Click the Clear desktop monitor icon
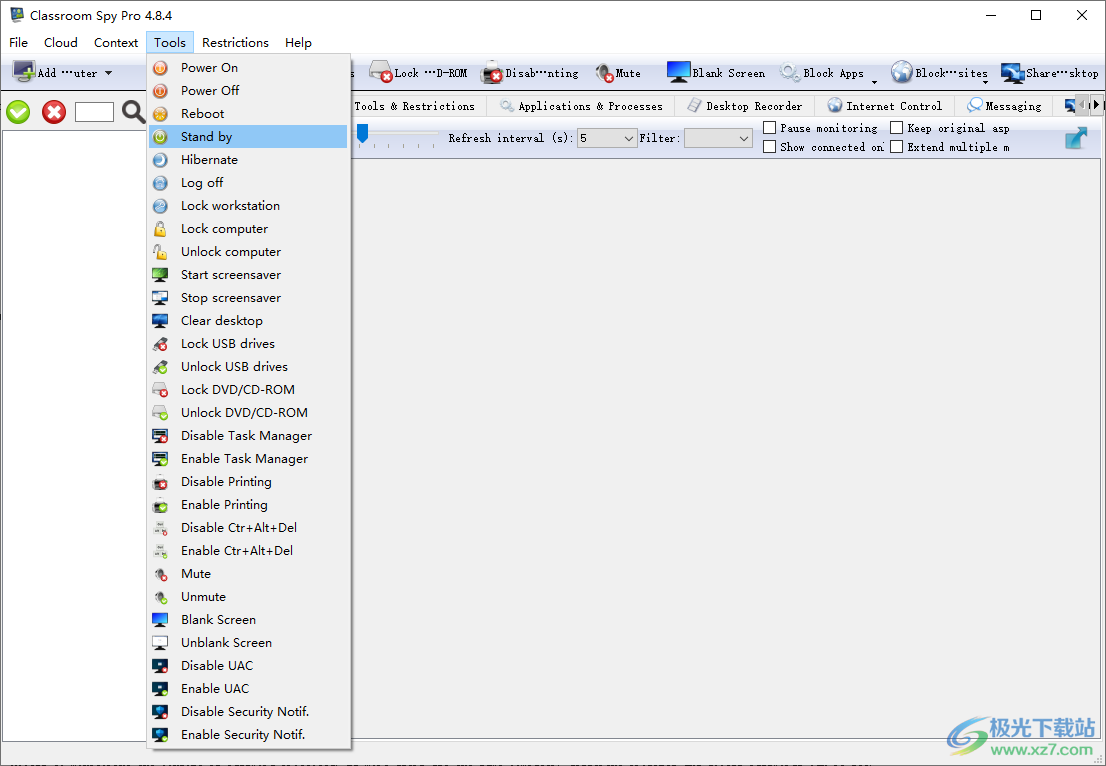 (x=160, y=321)
